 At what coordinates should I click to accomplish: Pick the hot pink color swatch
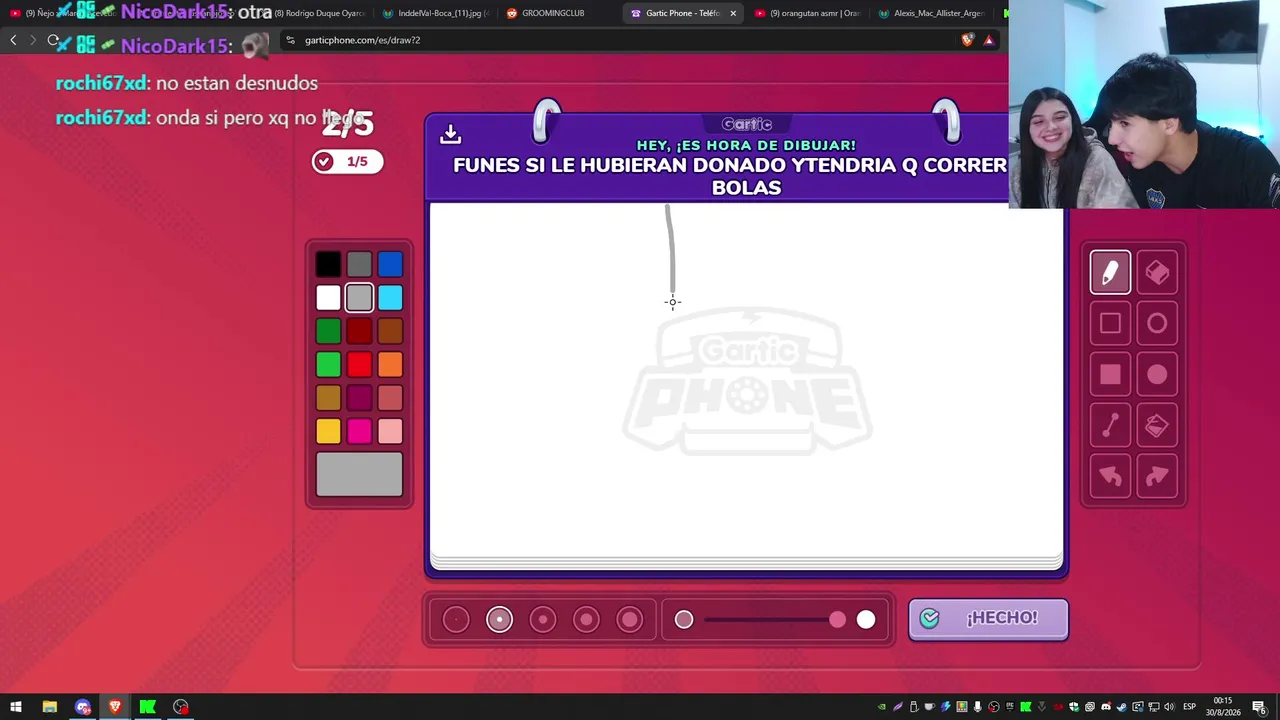[359, 431]
